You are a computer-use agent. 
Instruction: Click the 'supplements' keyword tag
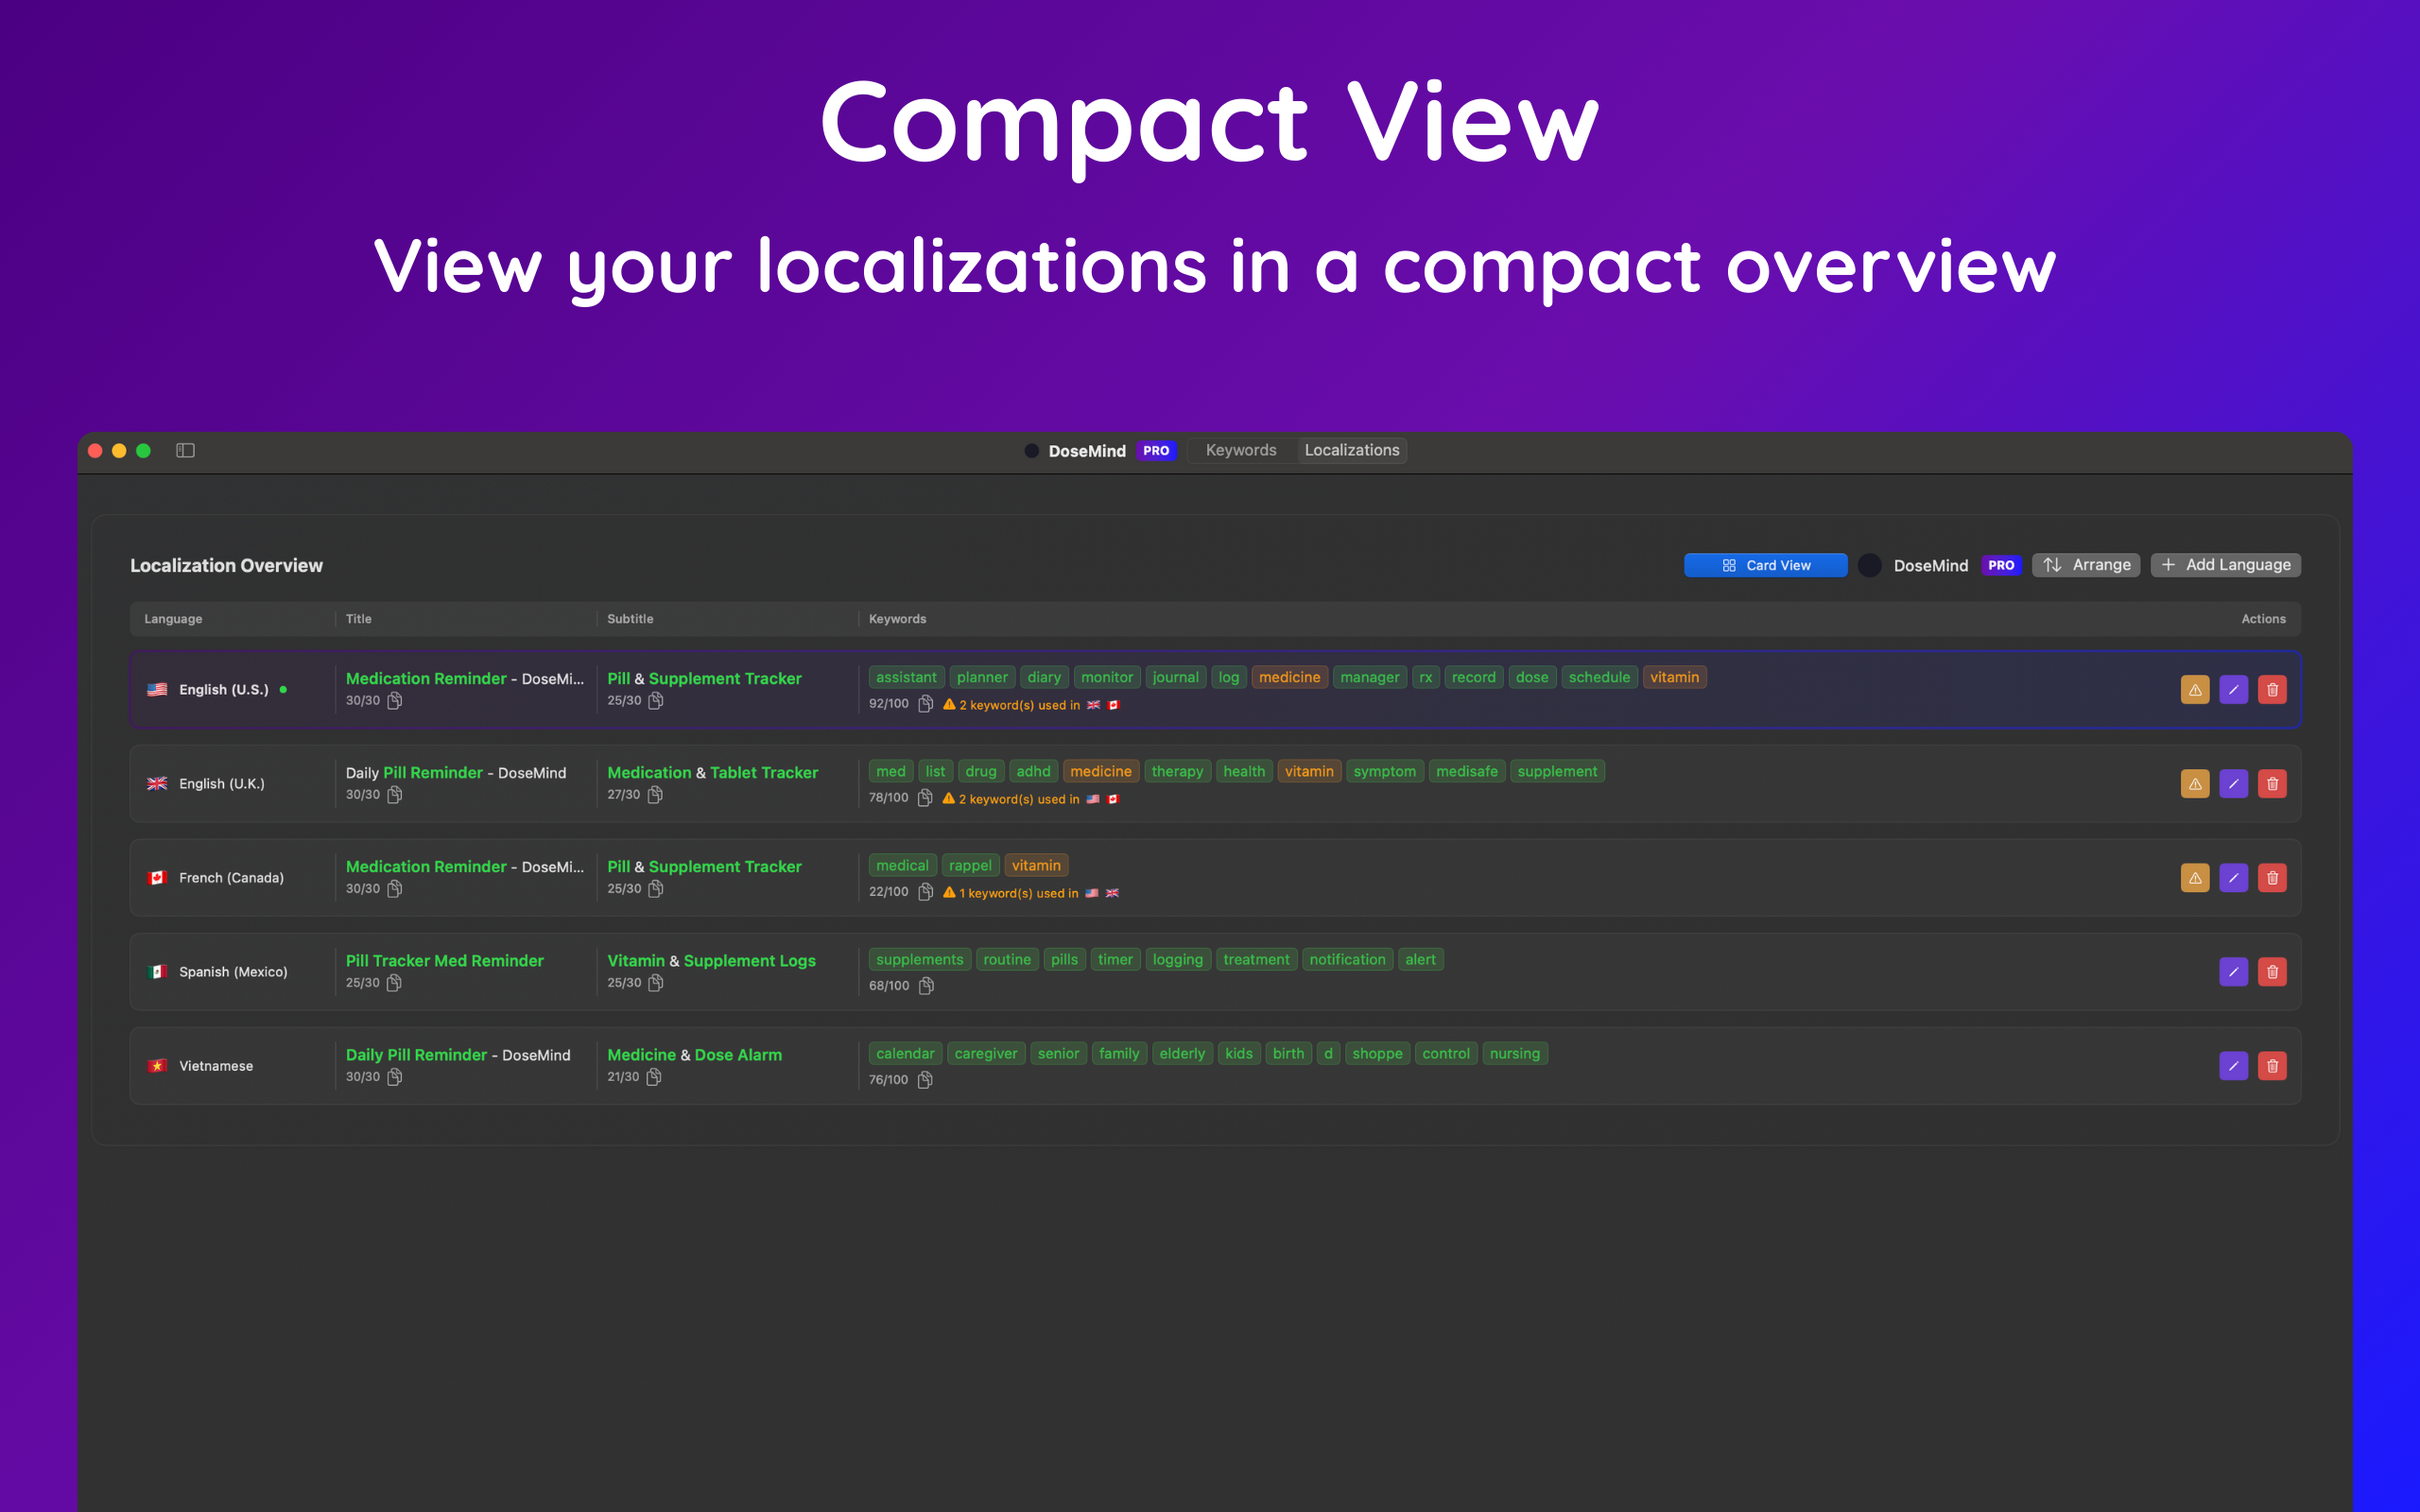click(x=919, y=959)
